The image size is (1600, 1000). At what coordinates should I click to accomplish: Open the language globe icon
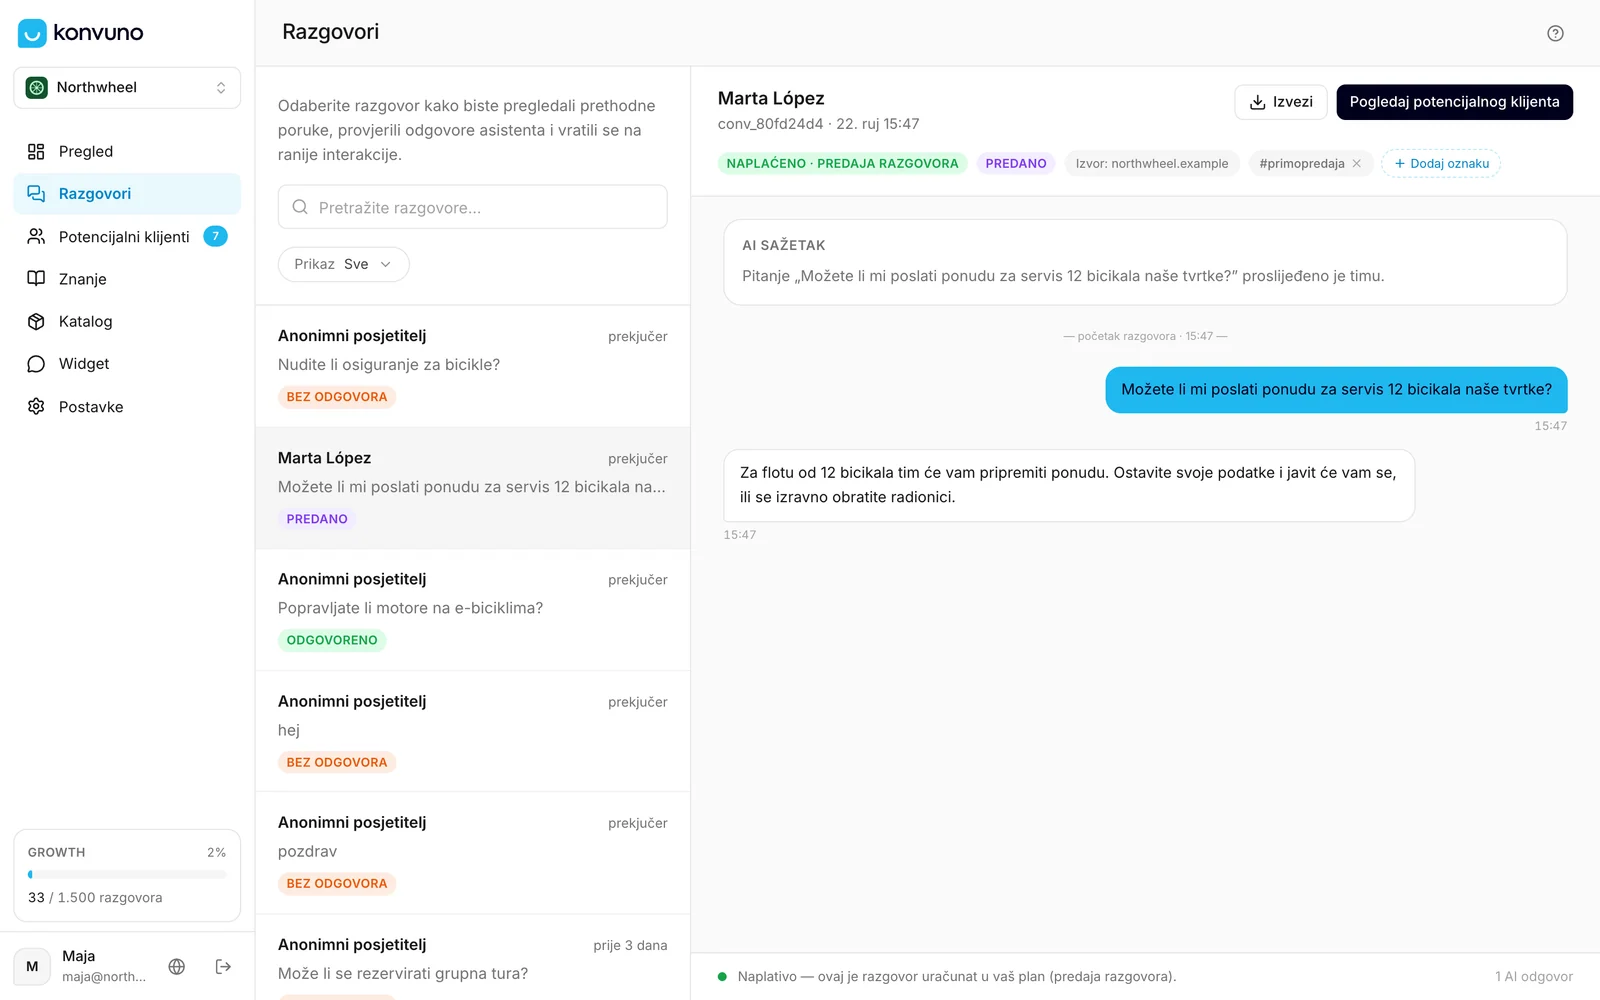point(177,966)
